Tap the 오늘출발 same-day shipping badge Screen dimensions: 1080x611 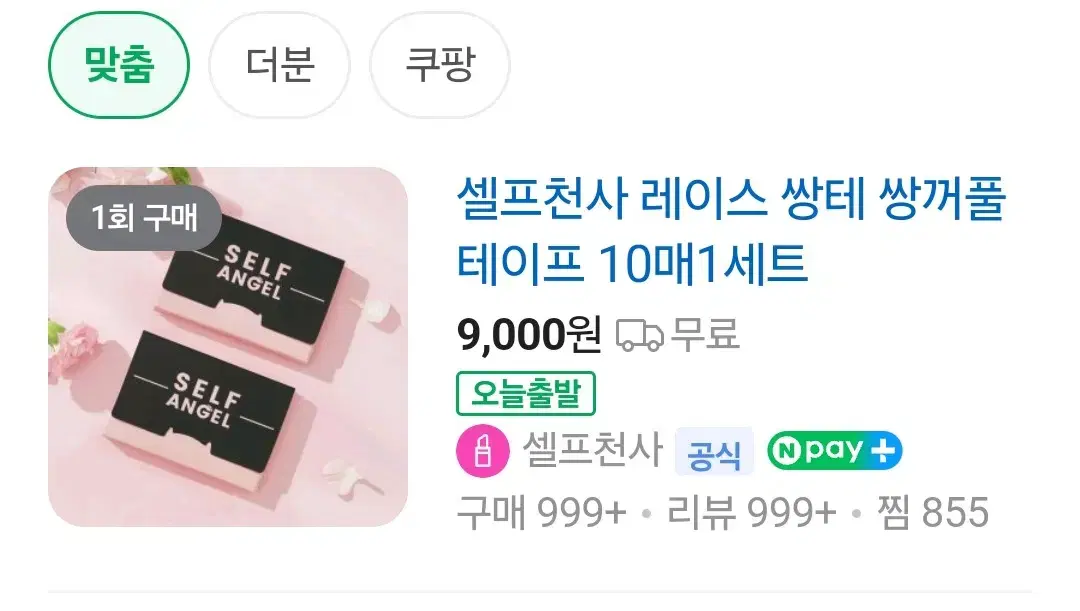526,393
